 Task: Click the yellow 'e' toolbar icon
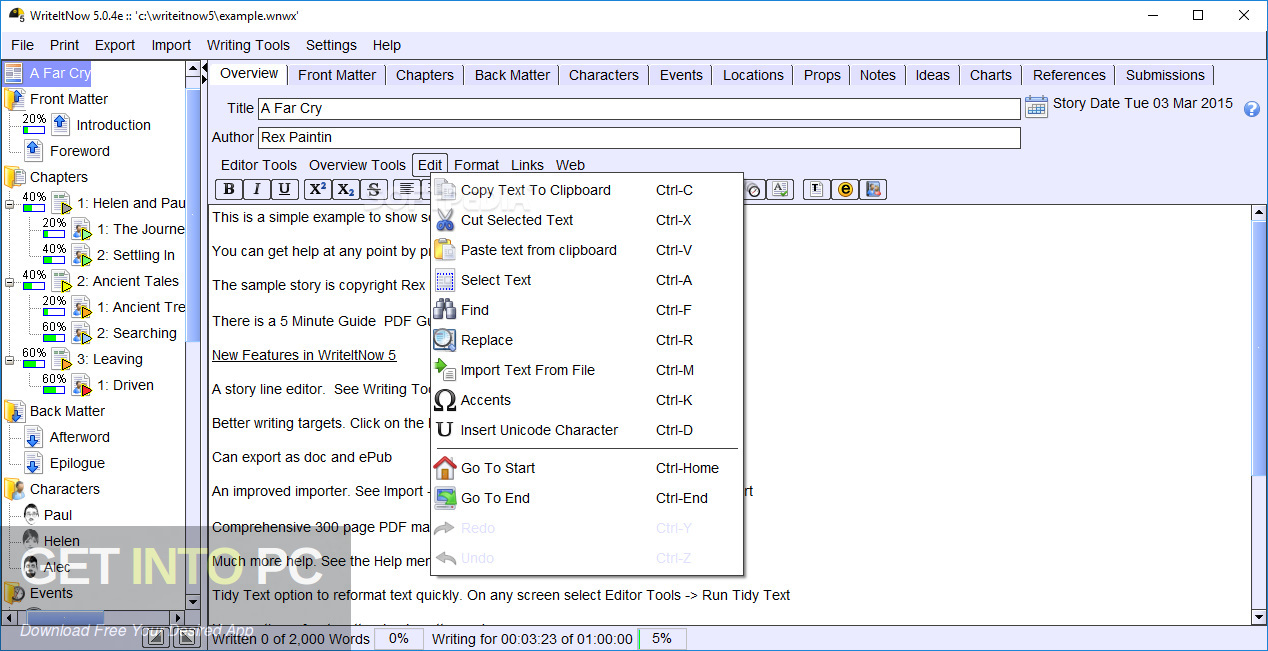coord(845,189)
